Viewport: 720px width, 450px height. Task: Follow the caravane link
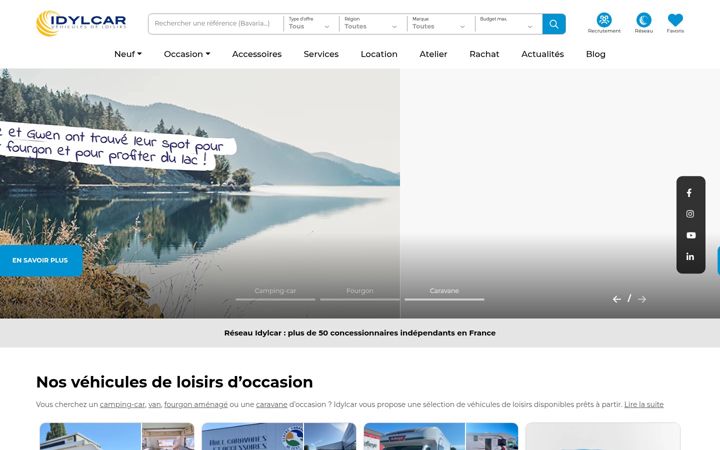[271, 405]
